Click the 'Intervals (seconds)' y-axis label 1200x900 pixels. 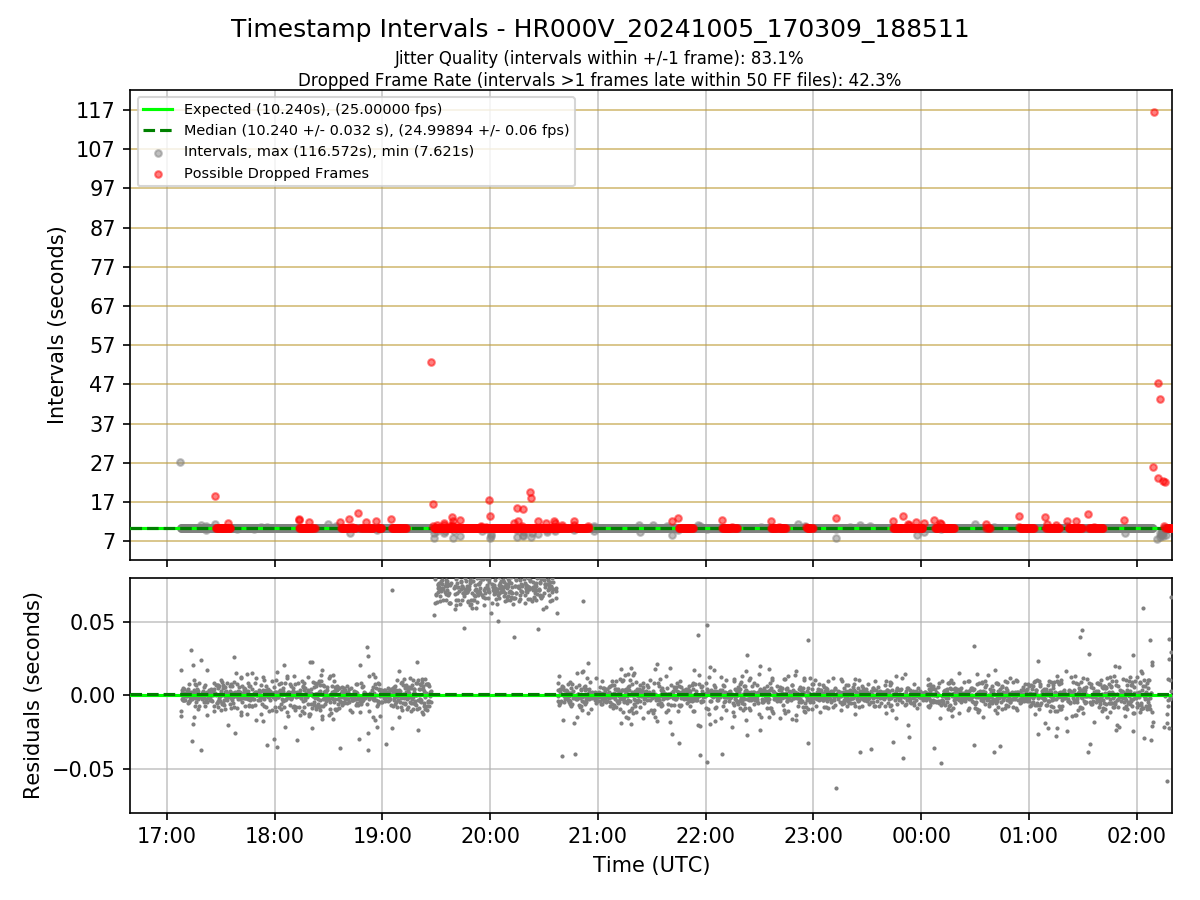coord(57,325)
